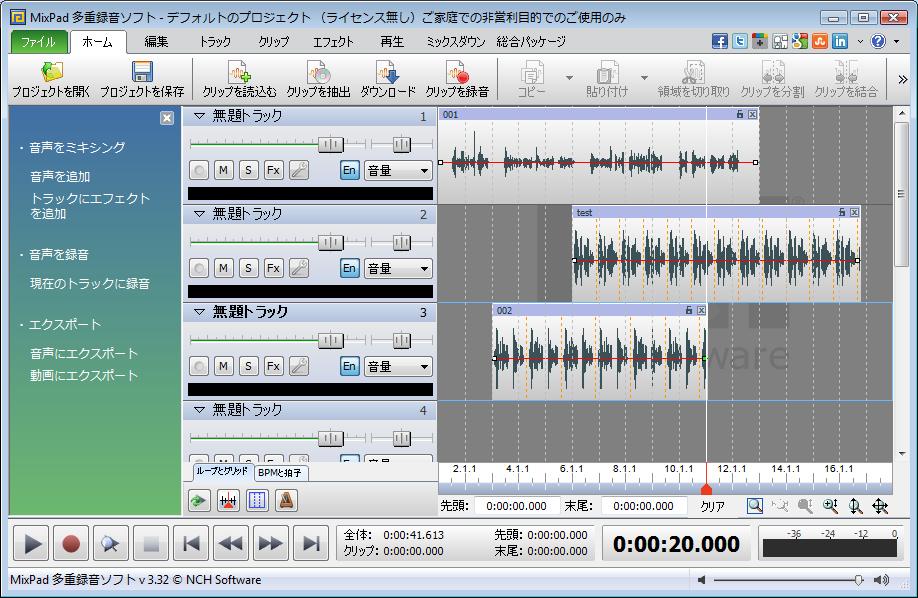Viewport: 918px width, 598px height.
Task: Mute track 3 with M button
Action: [x=223, y=366]
